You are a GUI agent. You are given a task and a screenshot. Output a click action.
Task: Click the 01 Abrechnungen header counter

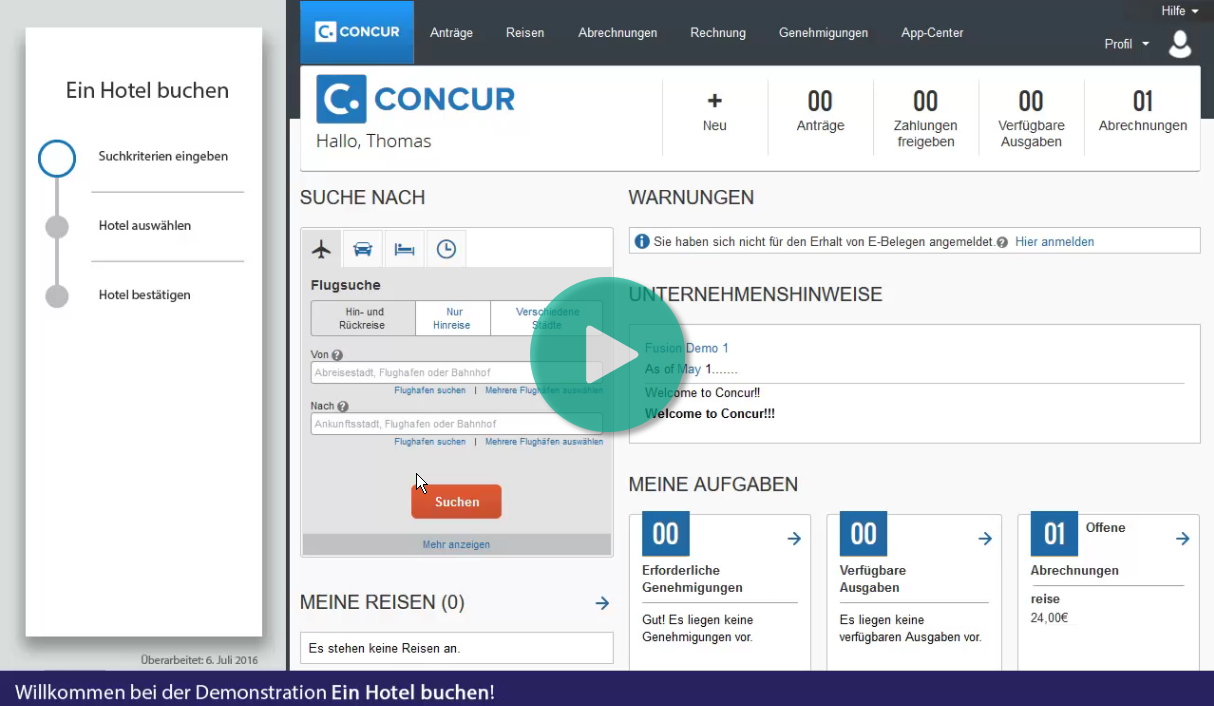pyautogui.click(x=1143, y=112)
